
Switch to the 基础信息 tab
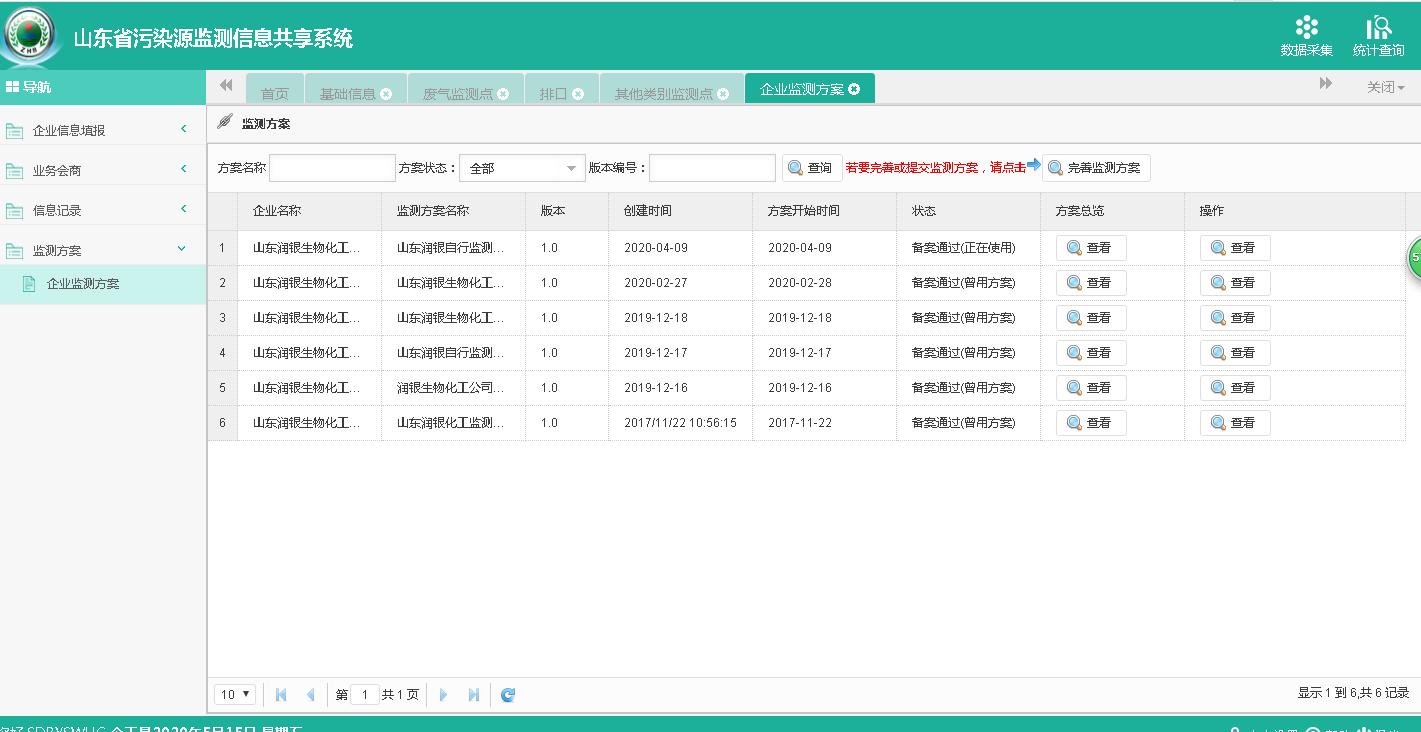[x=347, y=94]
